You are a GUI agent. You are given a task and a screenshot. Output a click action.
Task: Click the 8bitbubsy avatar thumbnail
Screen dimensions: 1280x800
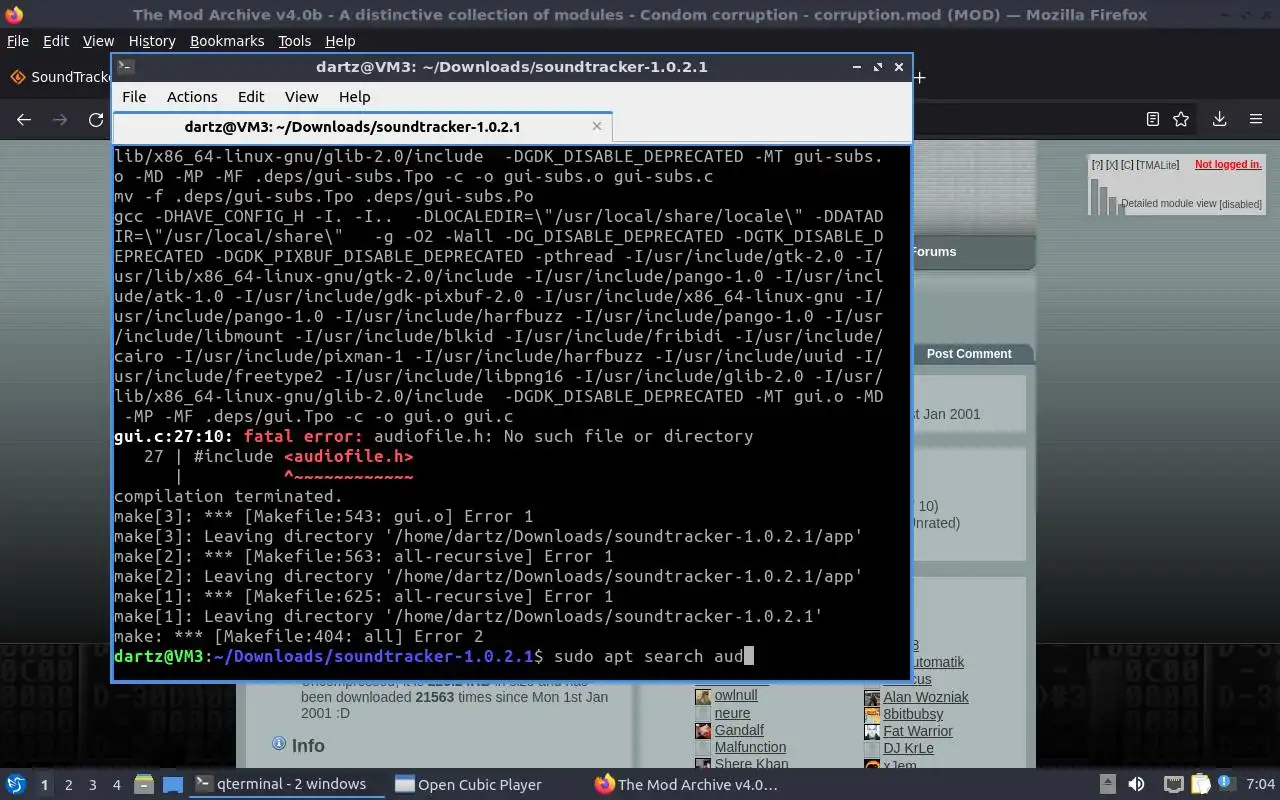click(872, 715)
